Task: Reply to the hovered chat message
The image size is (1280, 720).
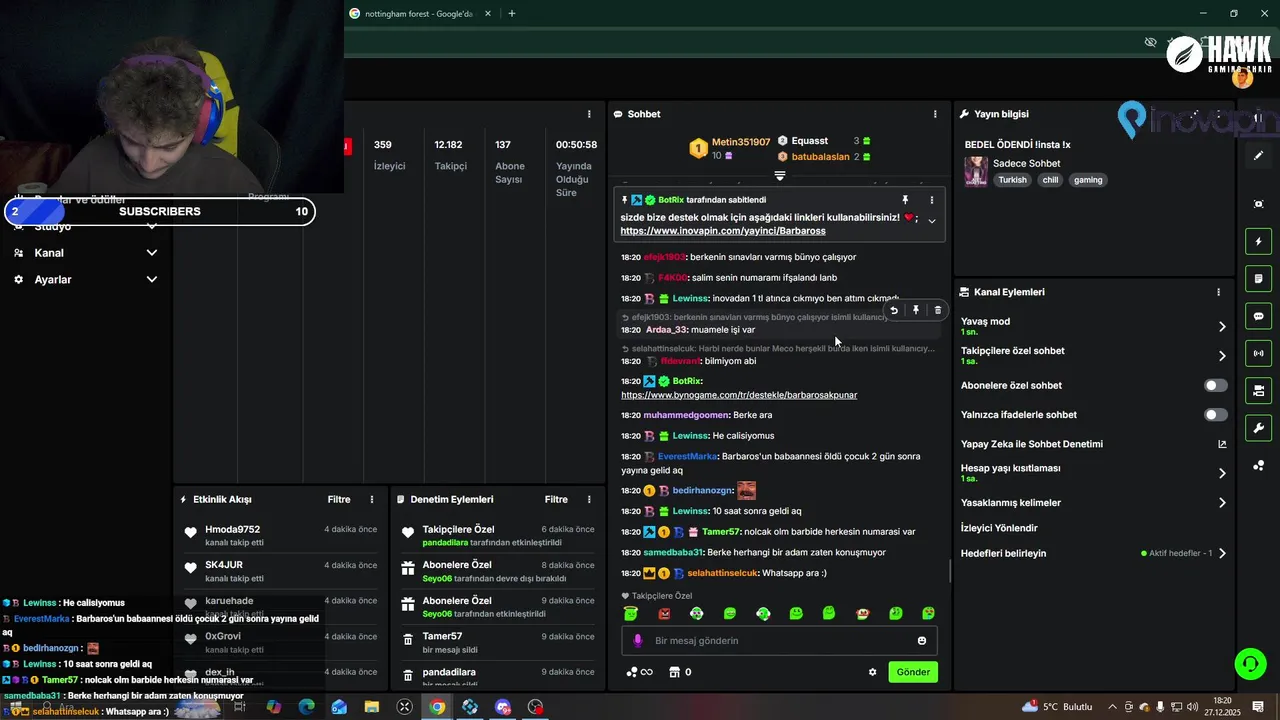Action: [x=894, y=310]
